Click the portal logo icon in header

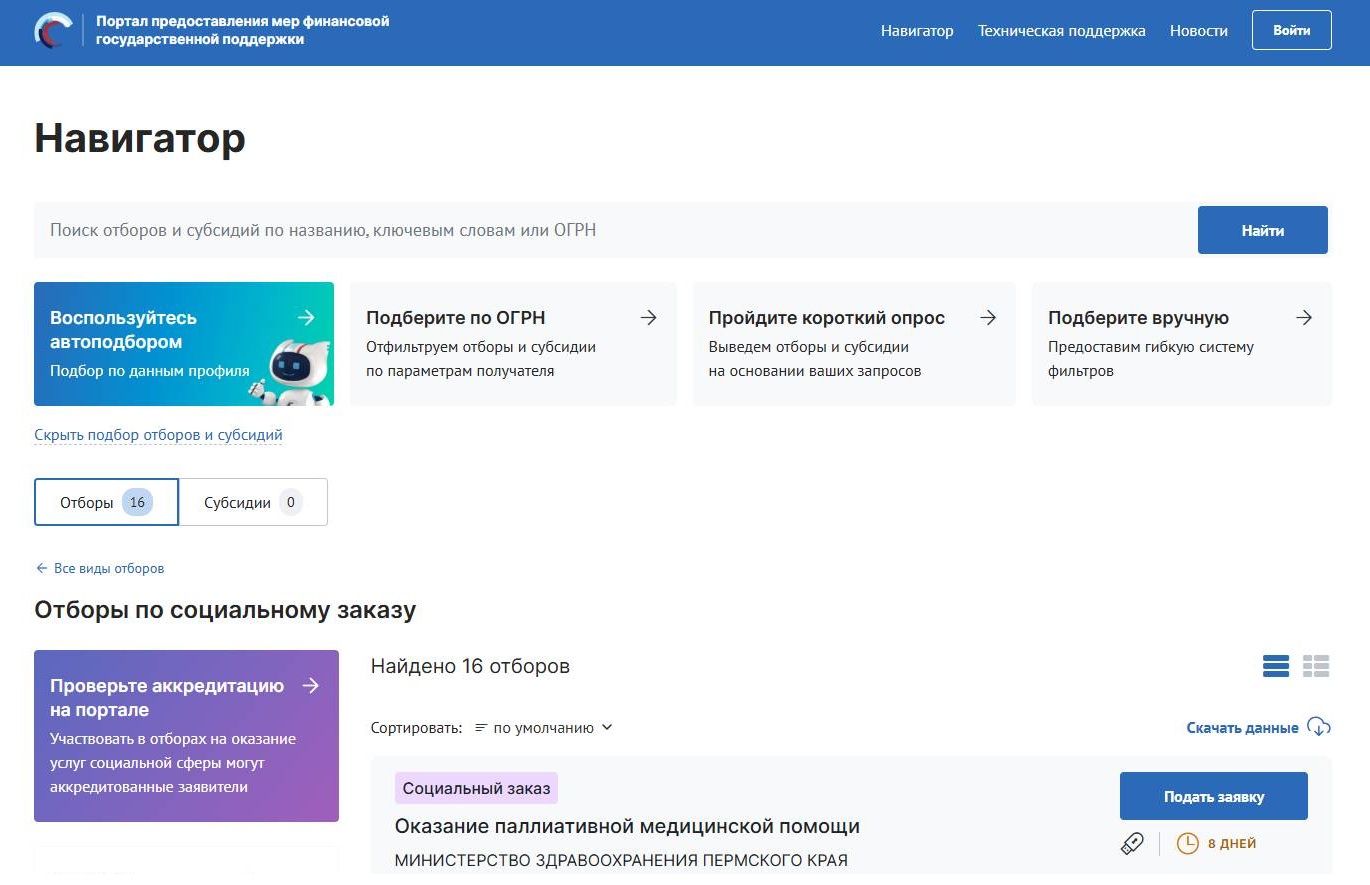point(53,31)
